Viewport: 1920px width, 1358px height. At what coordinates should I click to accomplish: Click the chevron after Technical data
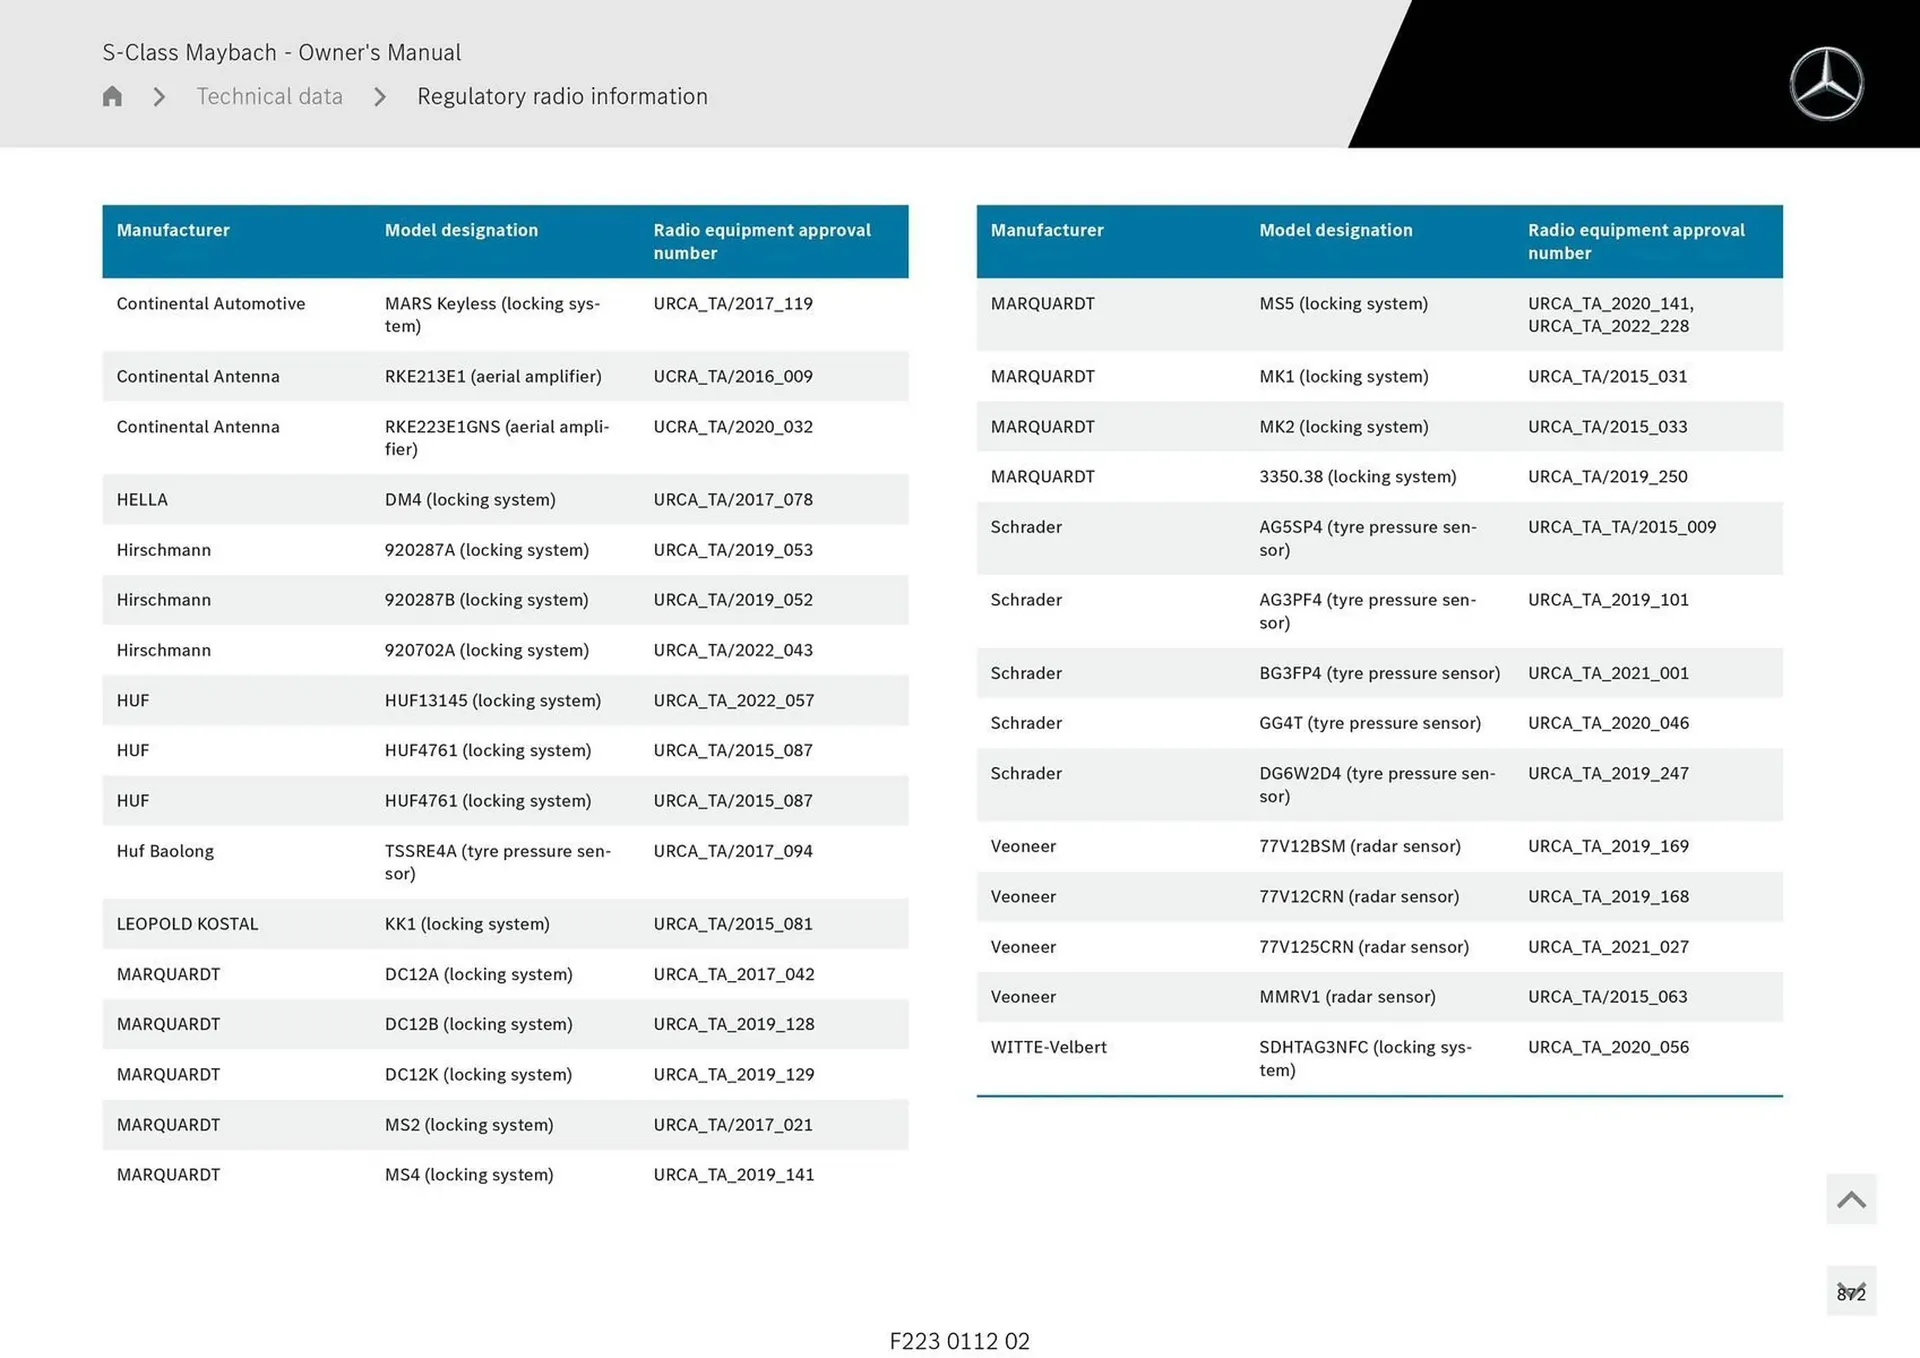click(x=379, y=97)
